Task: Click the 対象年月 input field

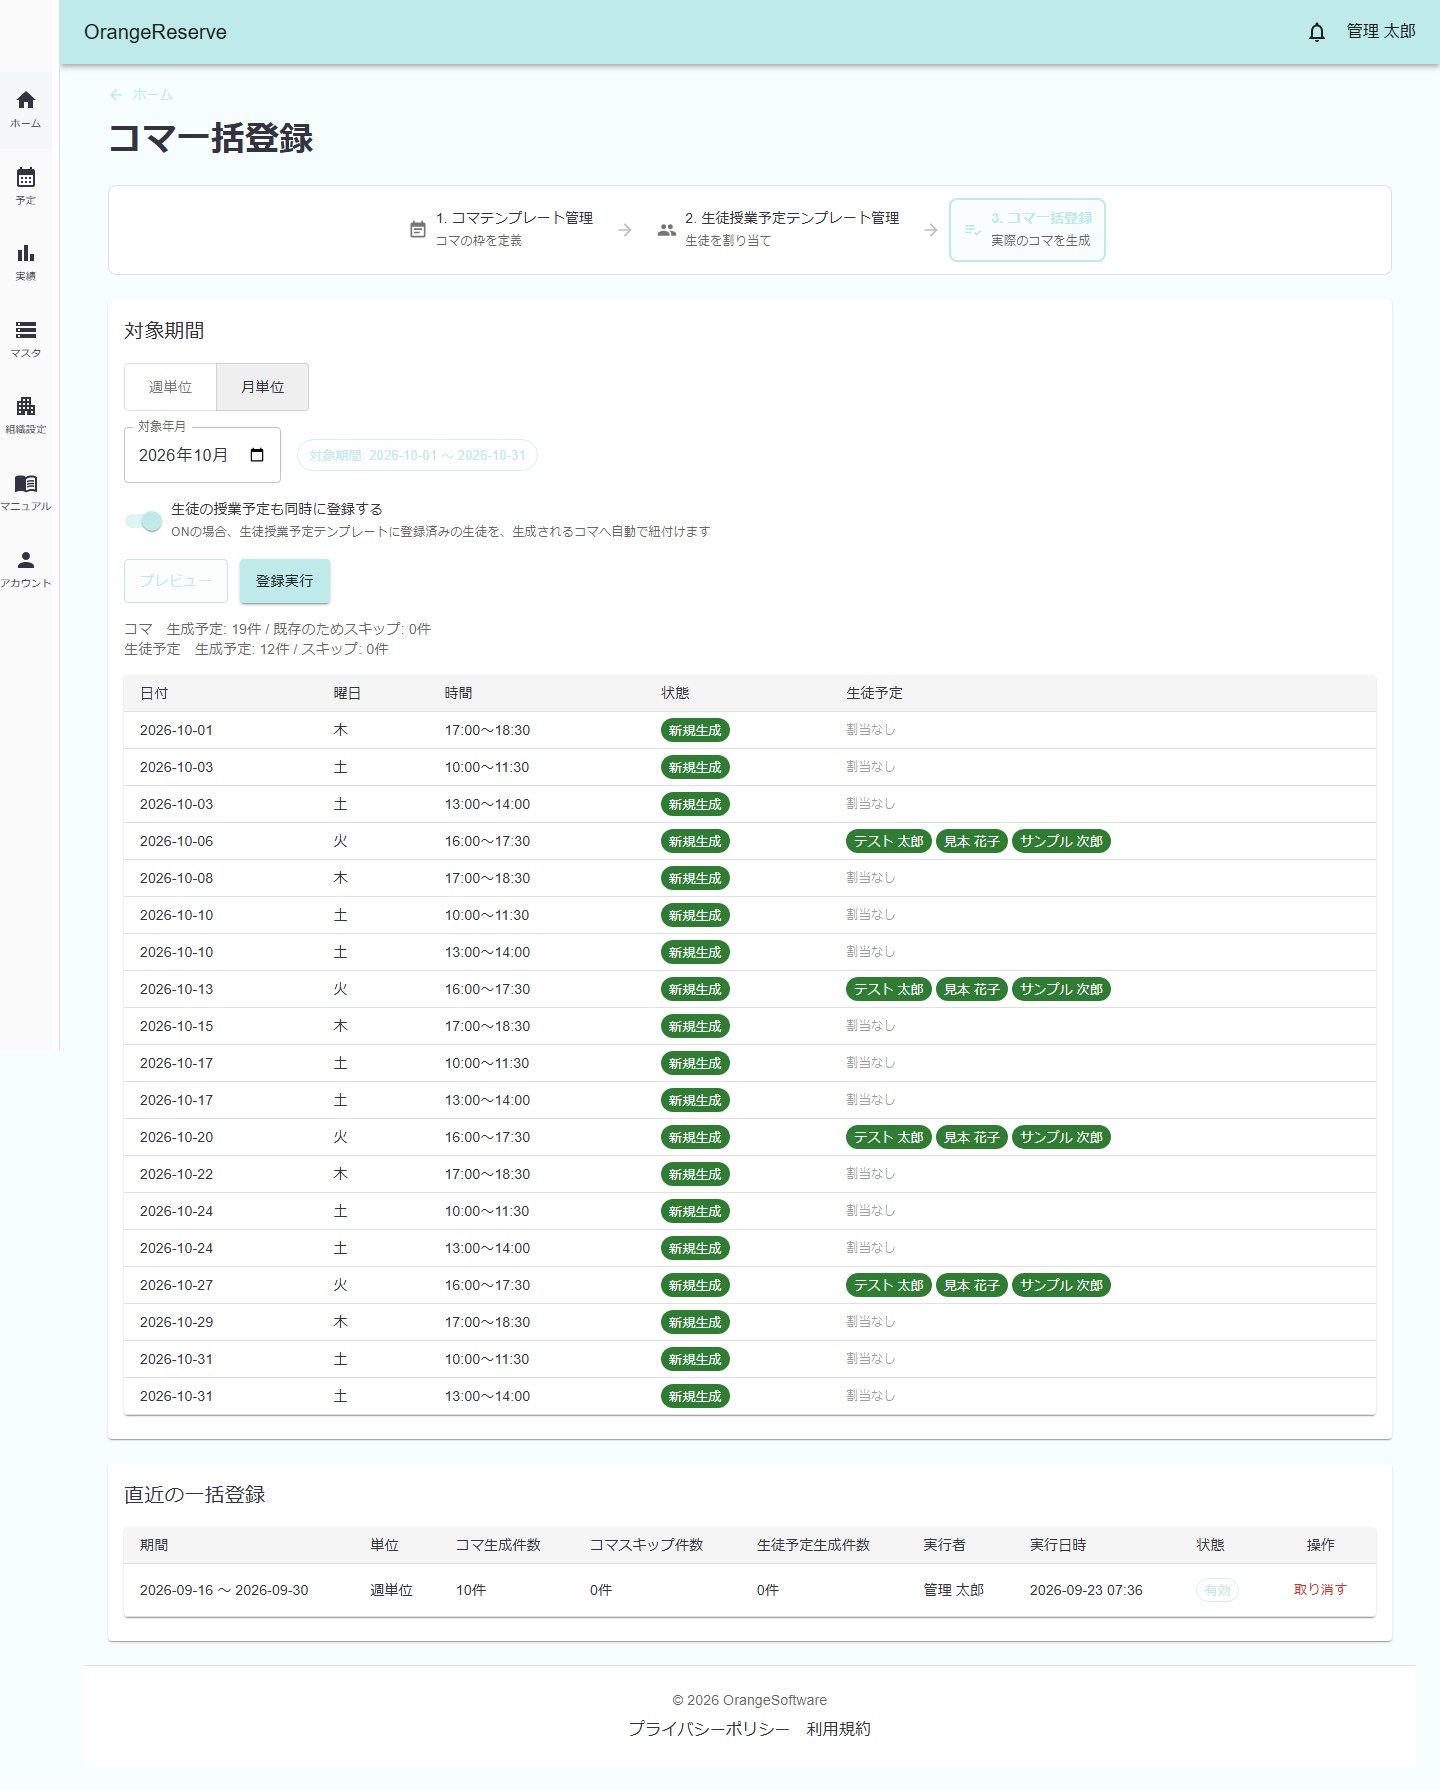Action: click(202, 455)
